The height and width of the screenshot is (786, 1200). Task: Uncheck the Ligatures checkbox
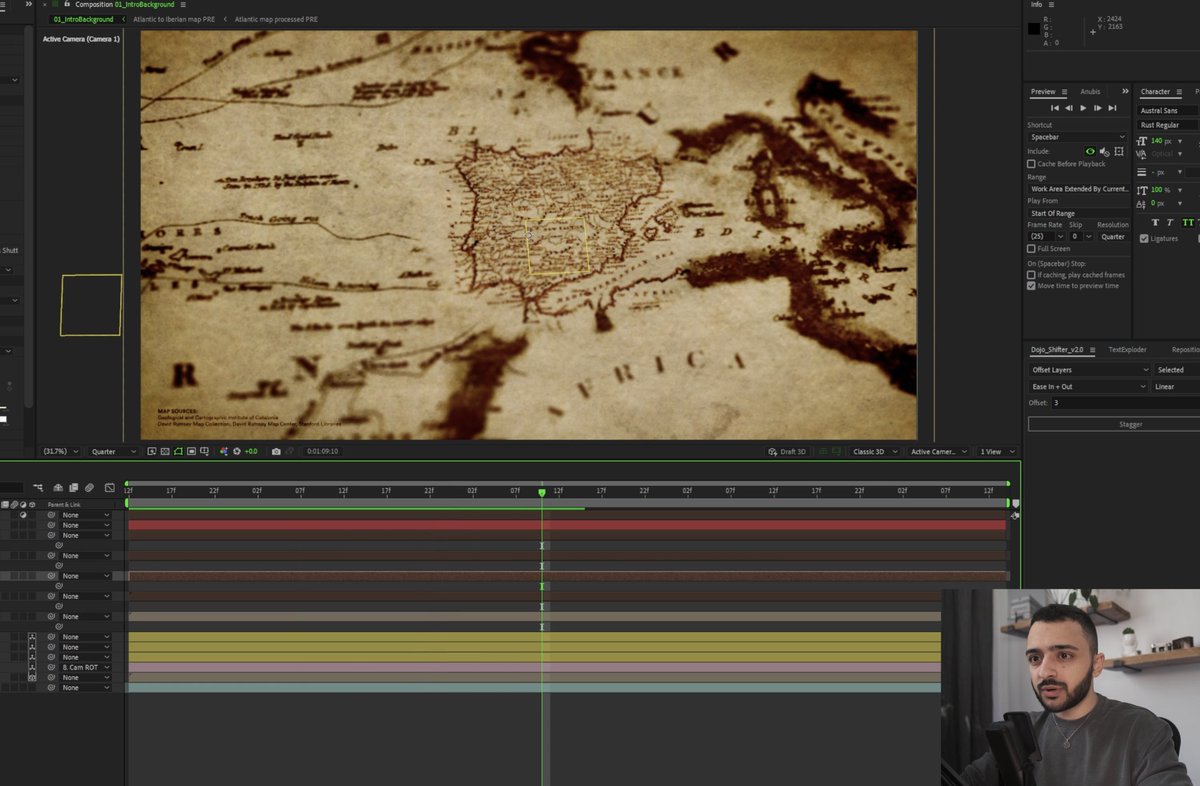pyautogui.click(x=1145, y=238)
